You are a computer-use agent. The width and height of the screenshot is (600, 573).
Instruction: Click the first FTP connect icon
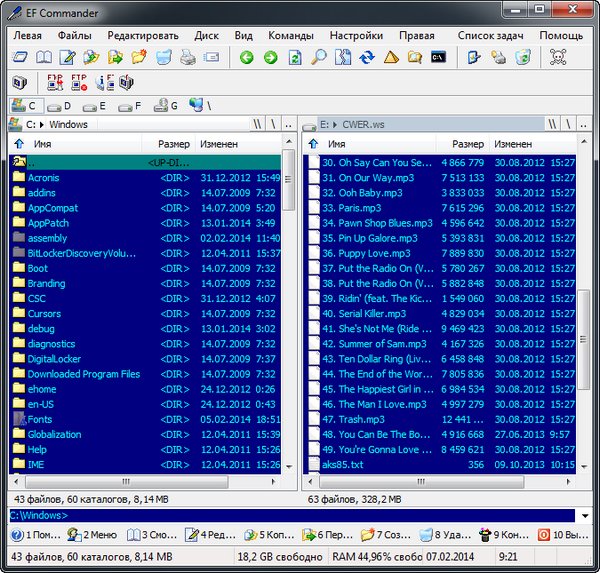(x=53, y=82)
